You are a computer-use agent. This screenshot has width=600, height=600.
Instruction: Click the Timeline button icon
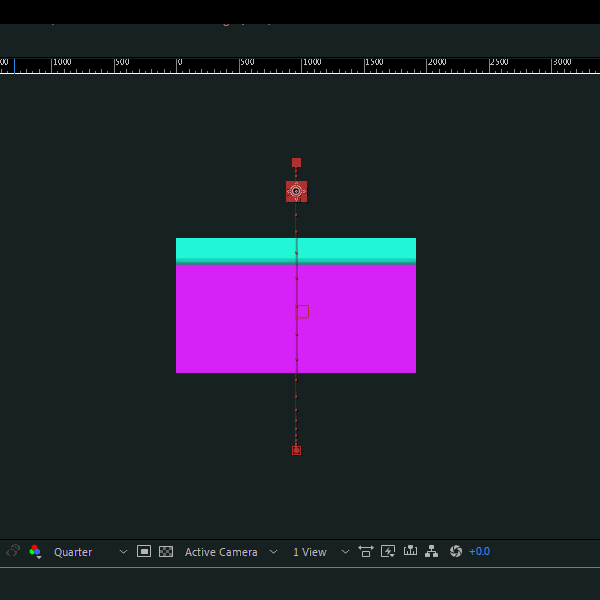(410, 551)
